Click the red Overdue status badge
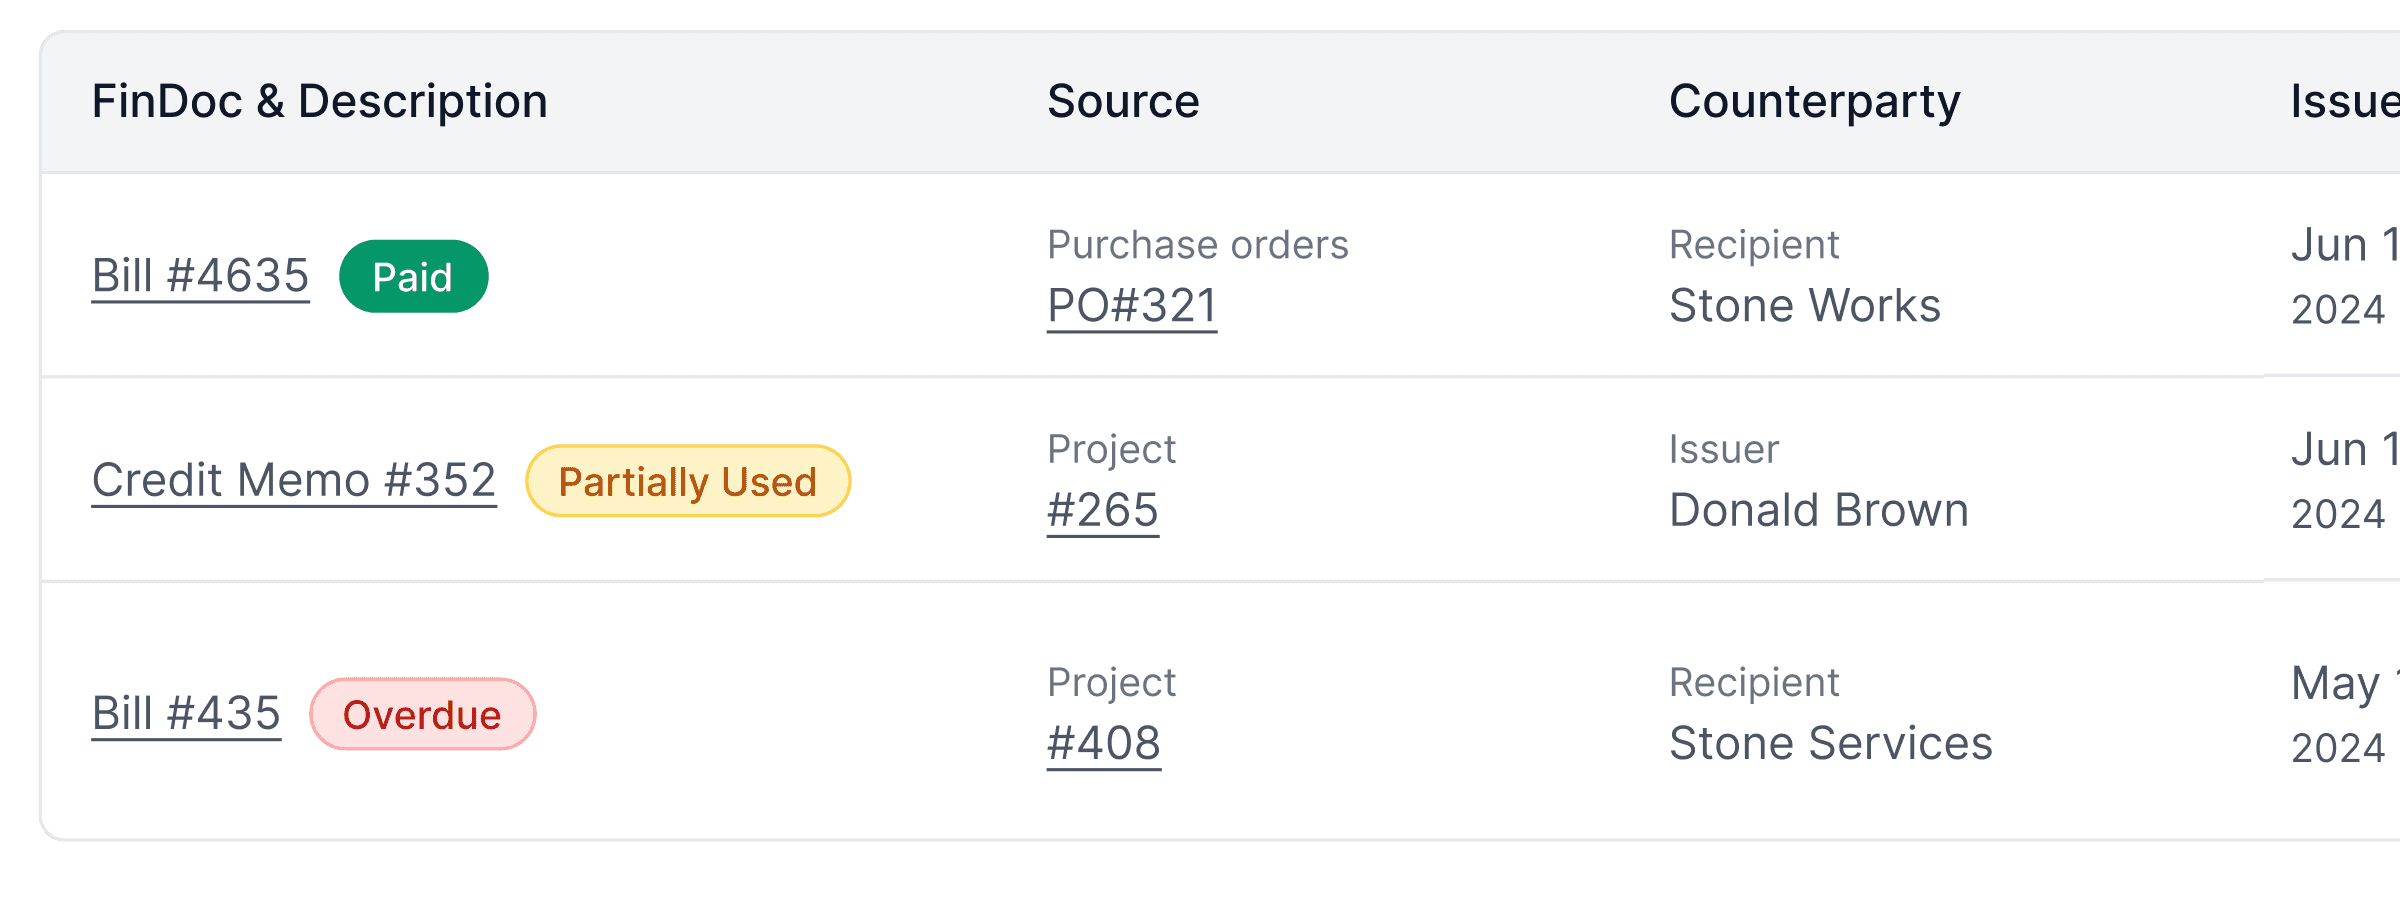Screen dimensions: 2400x906 point(421,713)
